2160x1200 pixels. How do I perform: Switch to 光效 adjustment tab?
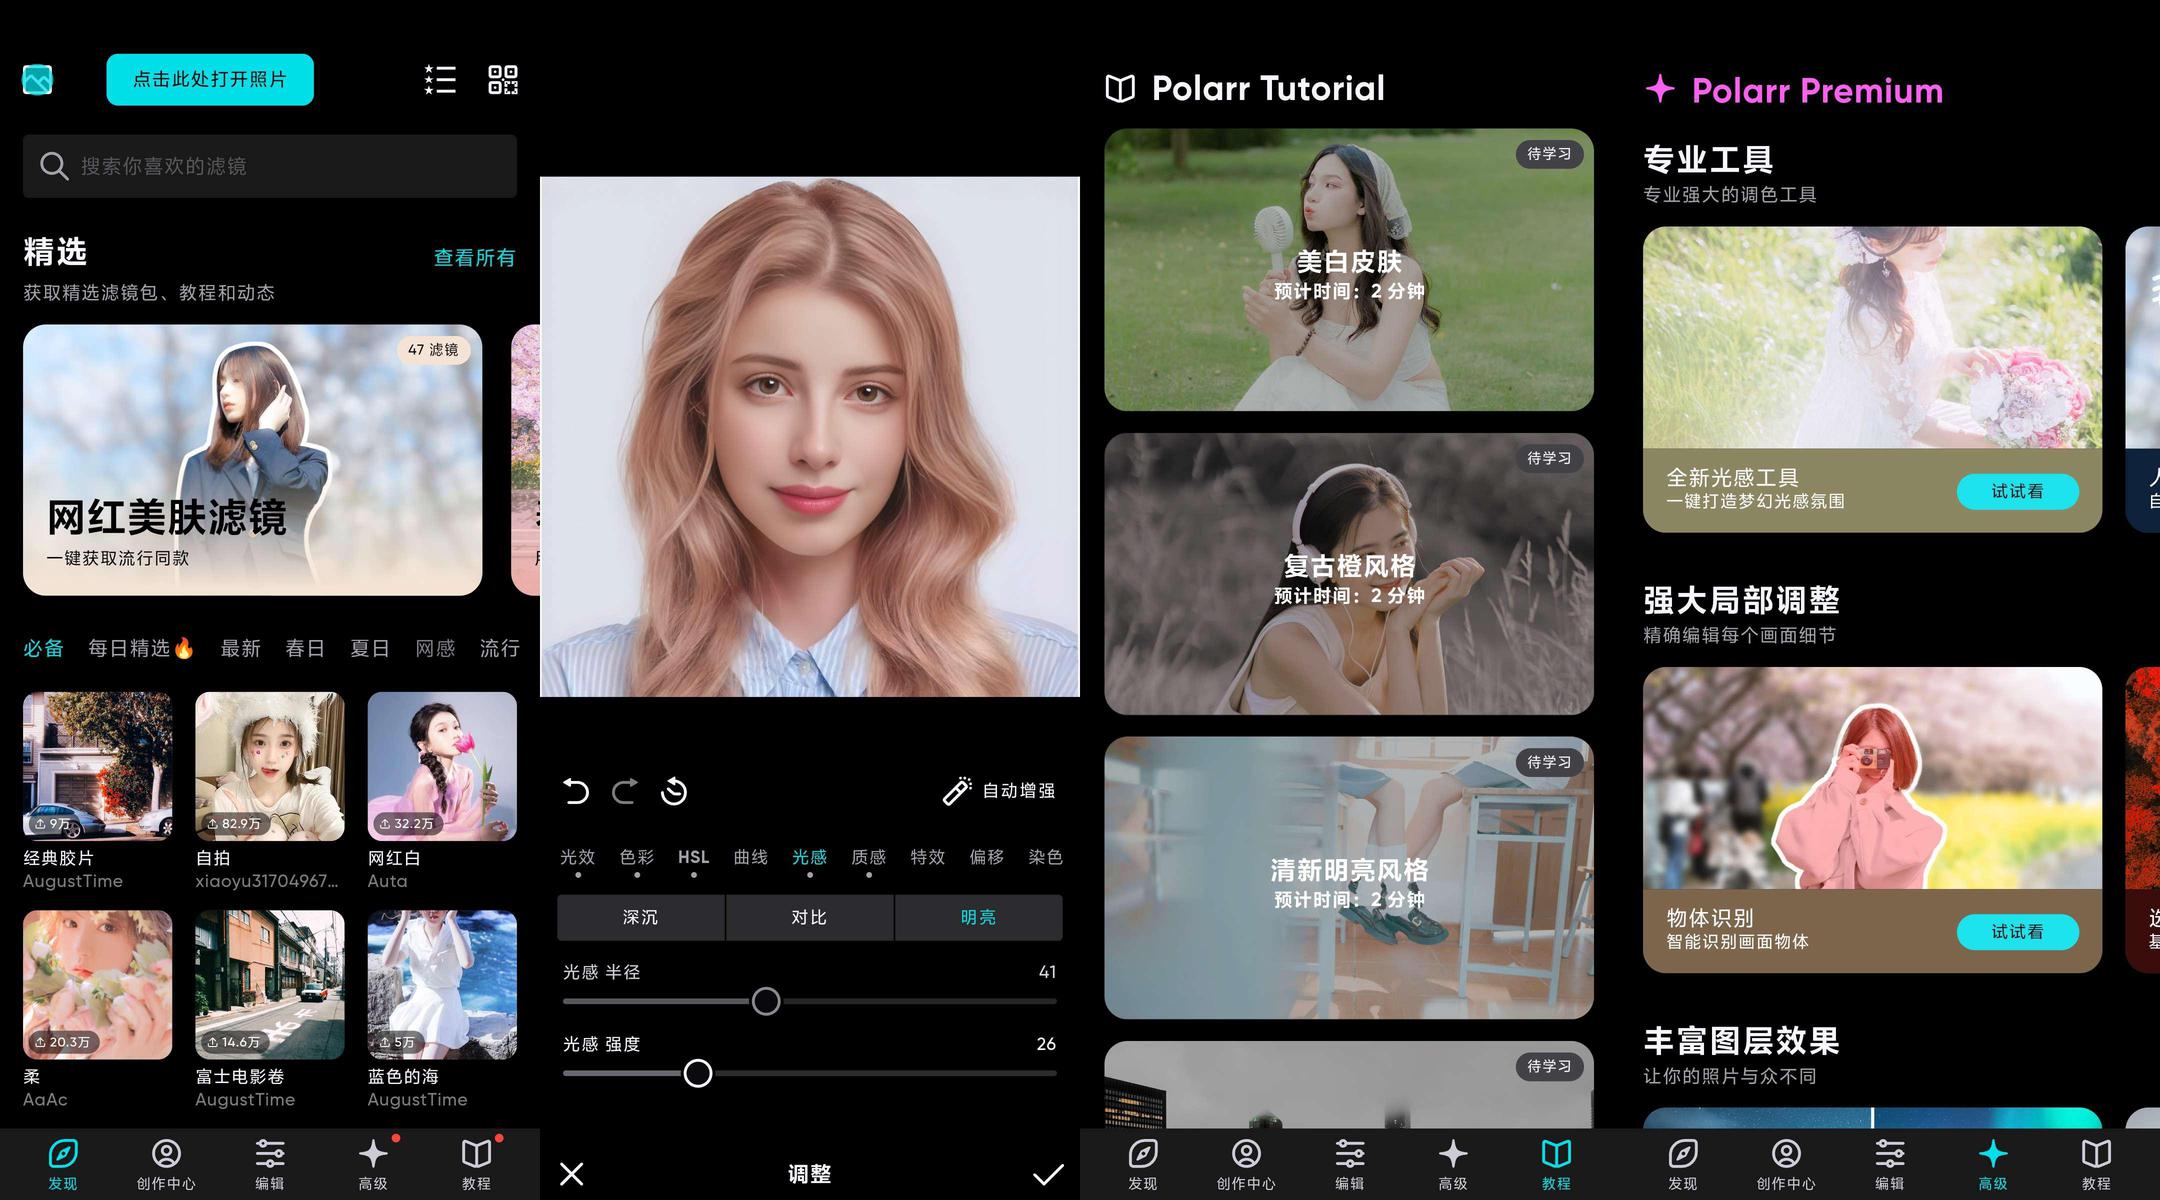click(577, 857)
